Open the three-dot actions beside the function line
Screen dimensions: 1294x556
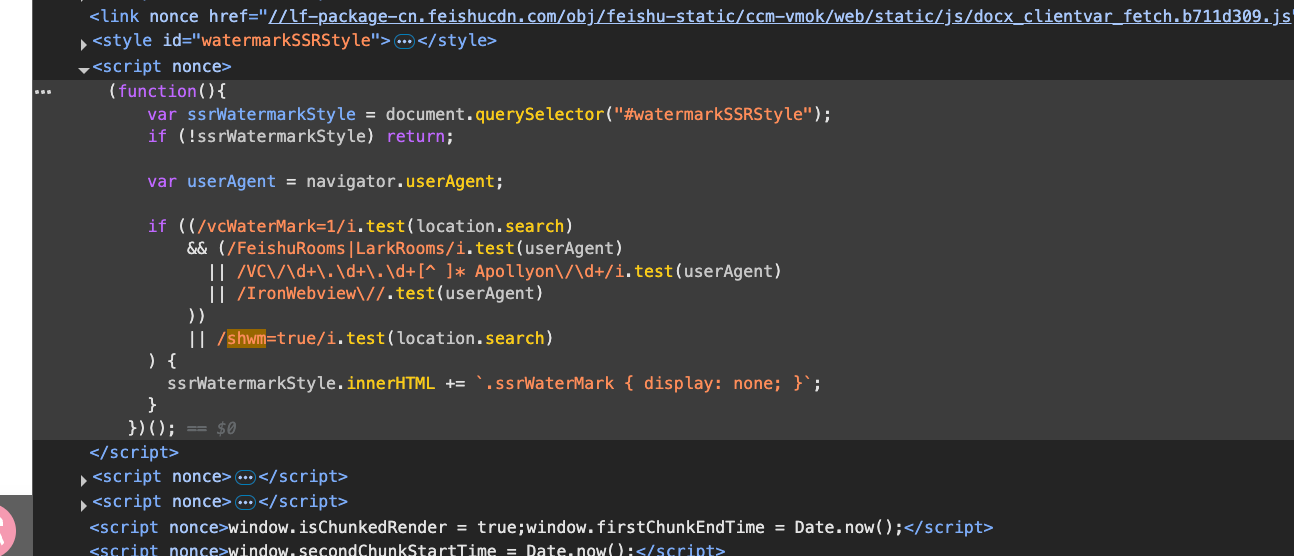(x=43, y=91)
